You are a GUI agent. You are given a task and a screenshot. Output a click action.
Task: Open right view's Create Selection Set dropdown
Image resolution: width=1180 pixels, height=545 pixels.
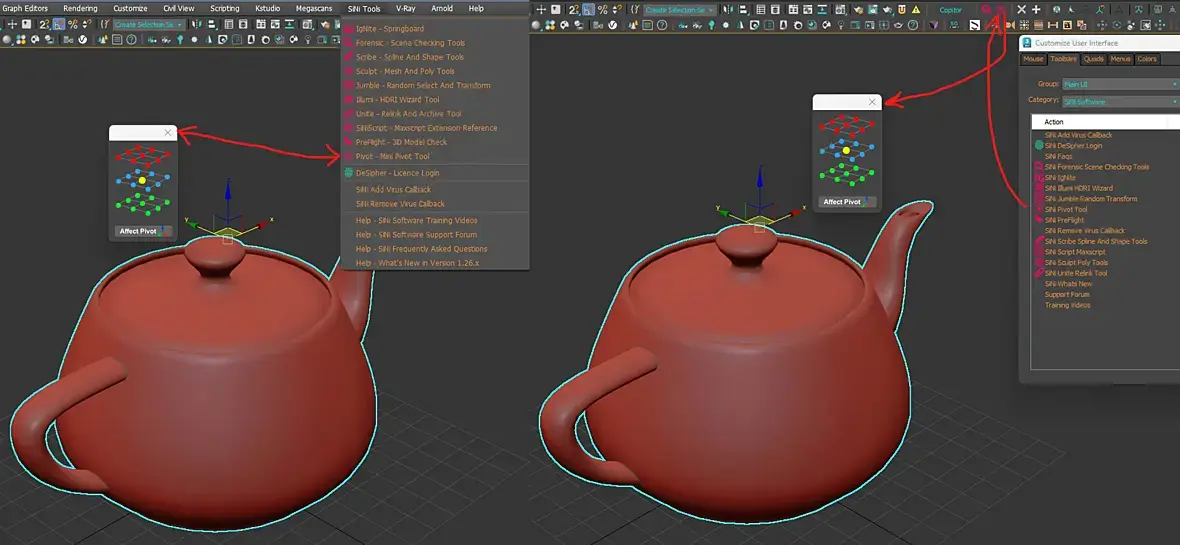point(680,10)
